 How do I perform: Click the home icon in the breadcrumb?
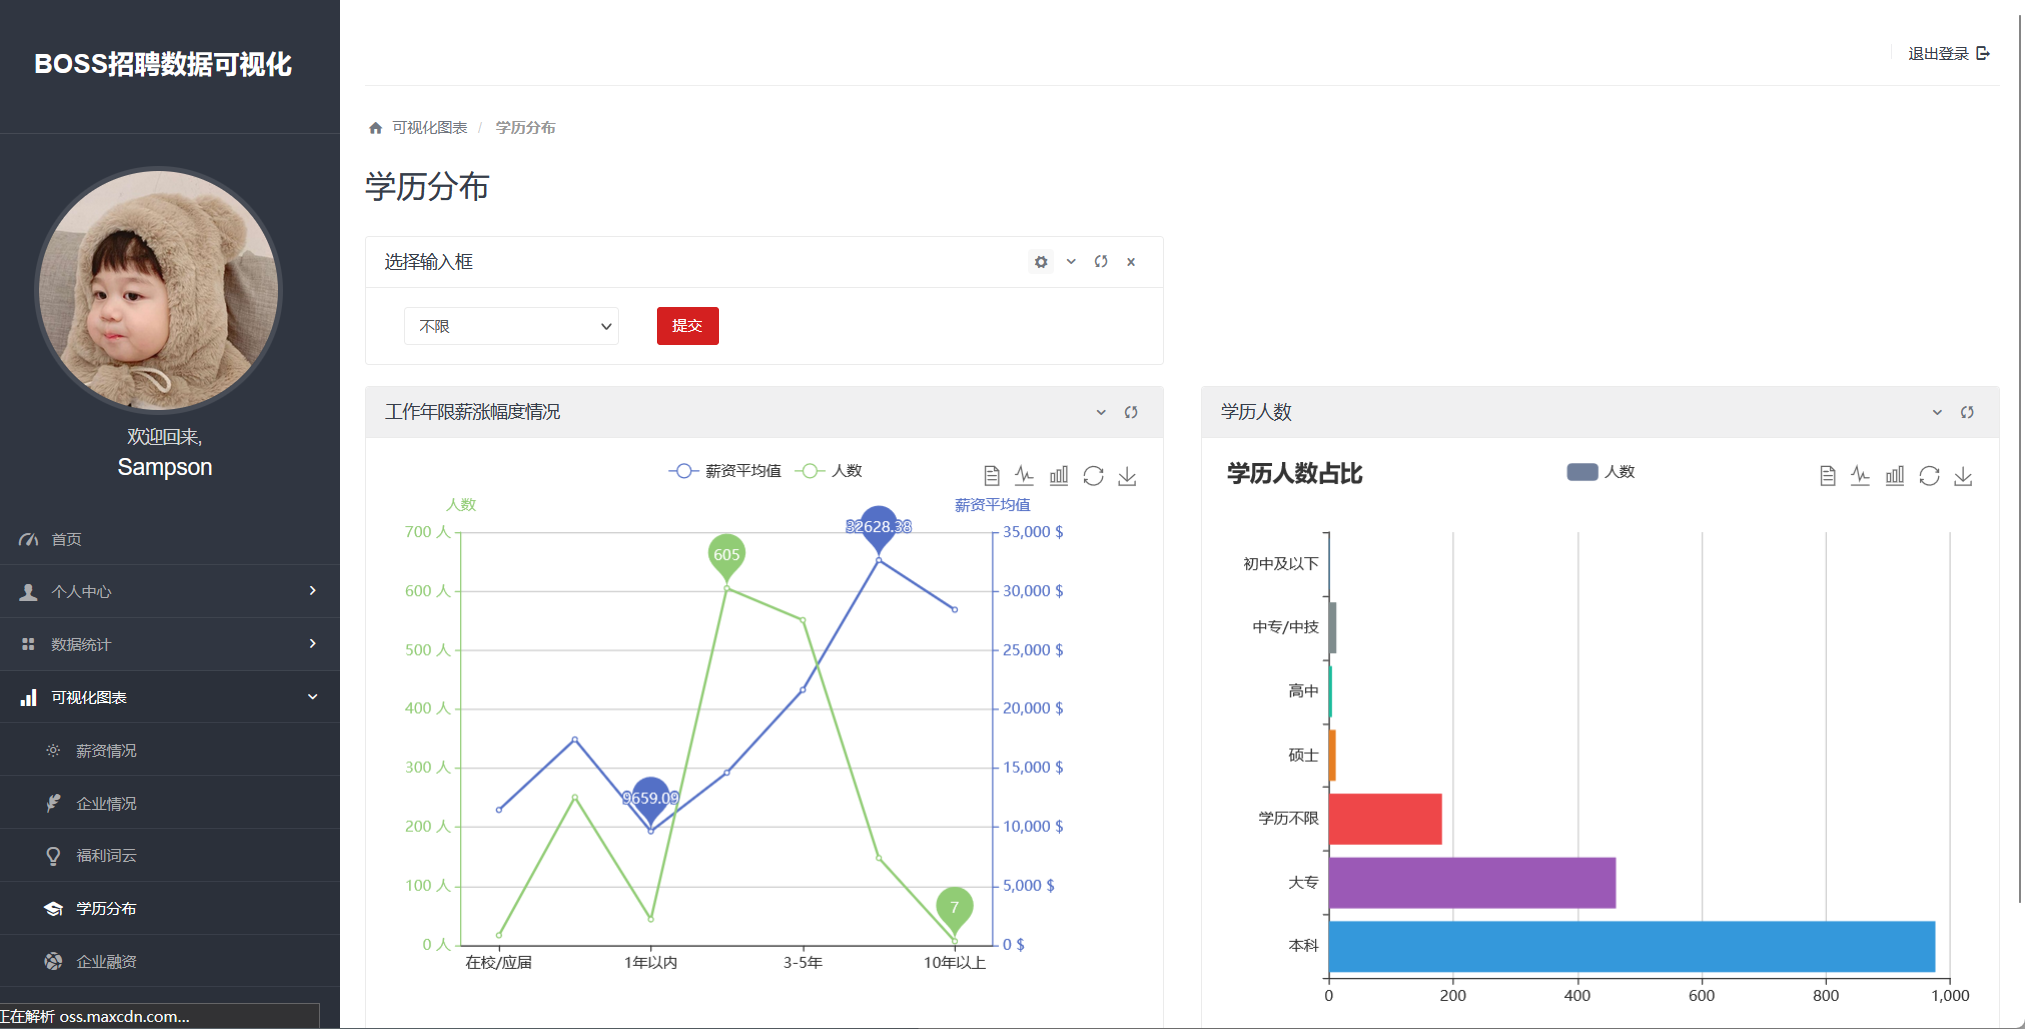click(375, 127)
